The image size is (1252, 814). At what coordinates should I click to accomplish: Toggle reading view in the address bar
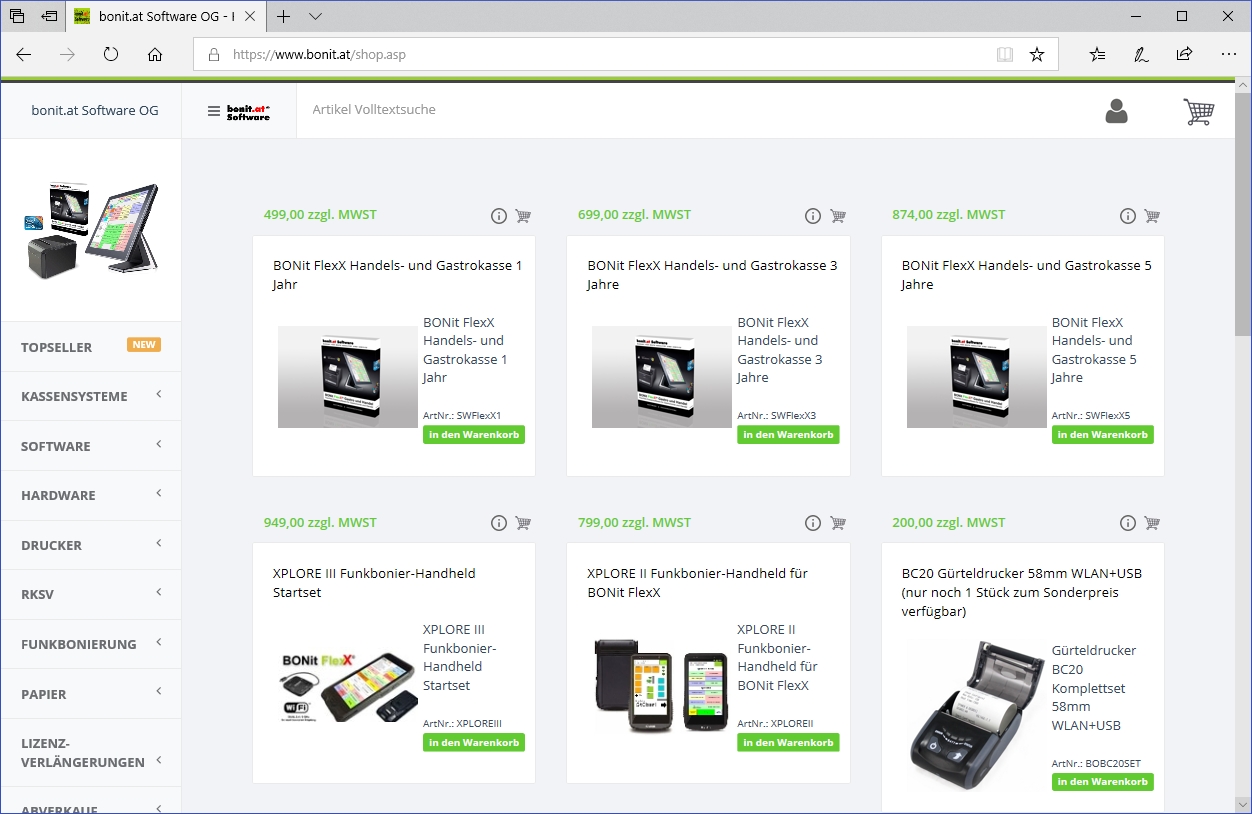1005,55
